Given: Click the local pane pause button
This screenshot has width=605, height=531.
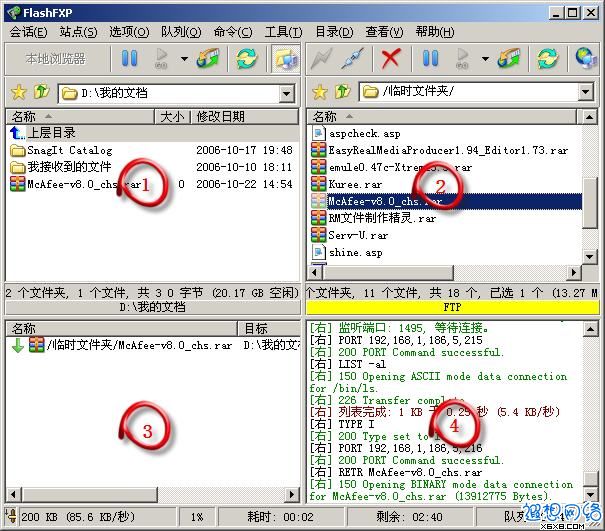Looking at the screenshot, I should 129,59.
